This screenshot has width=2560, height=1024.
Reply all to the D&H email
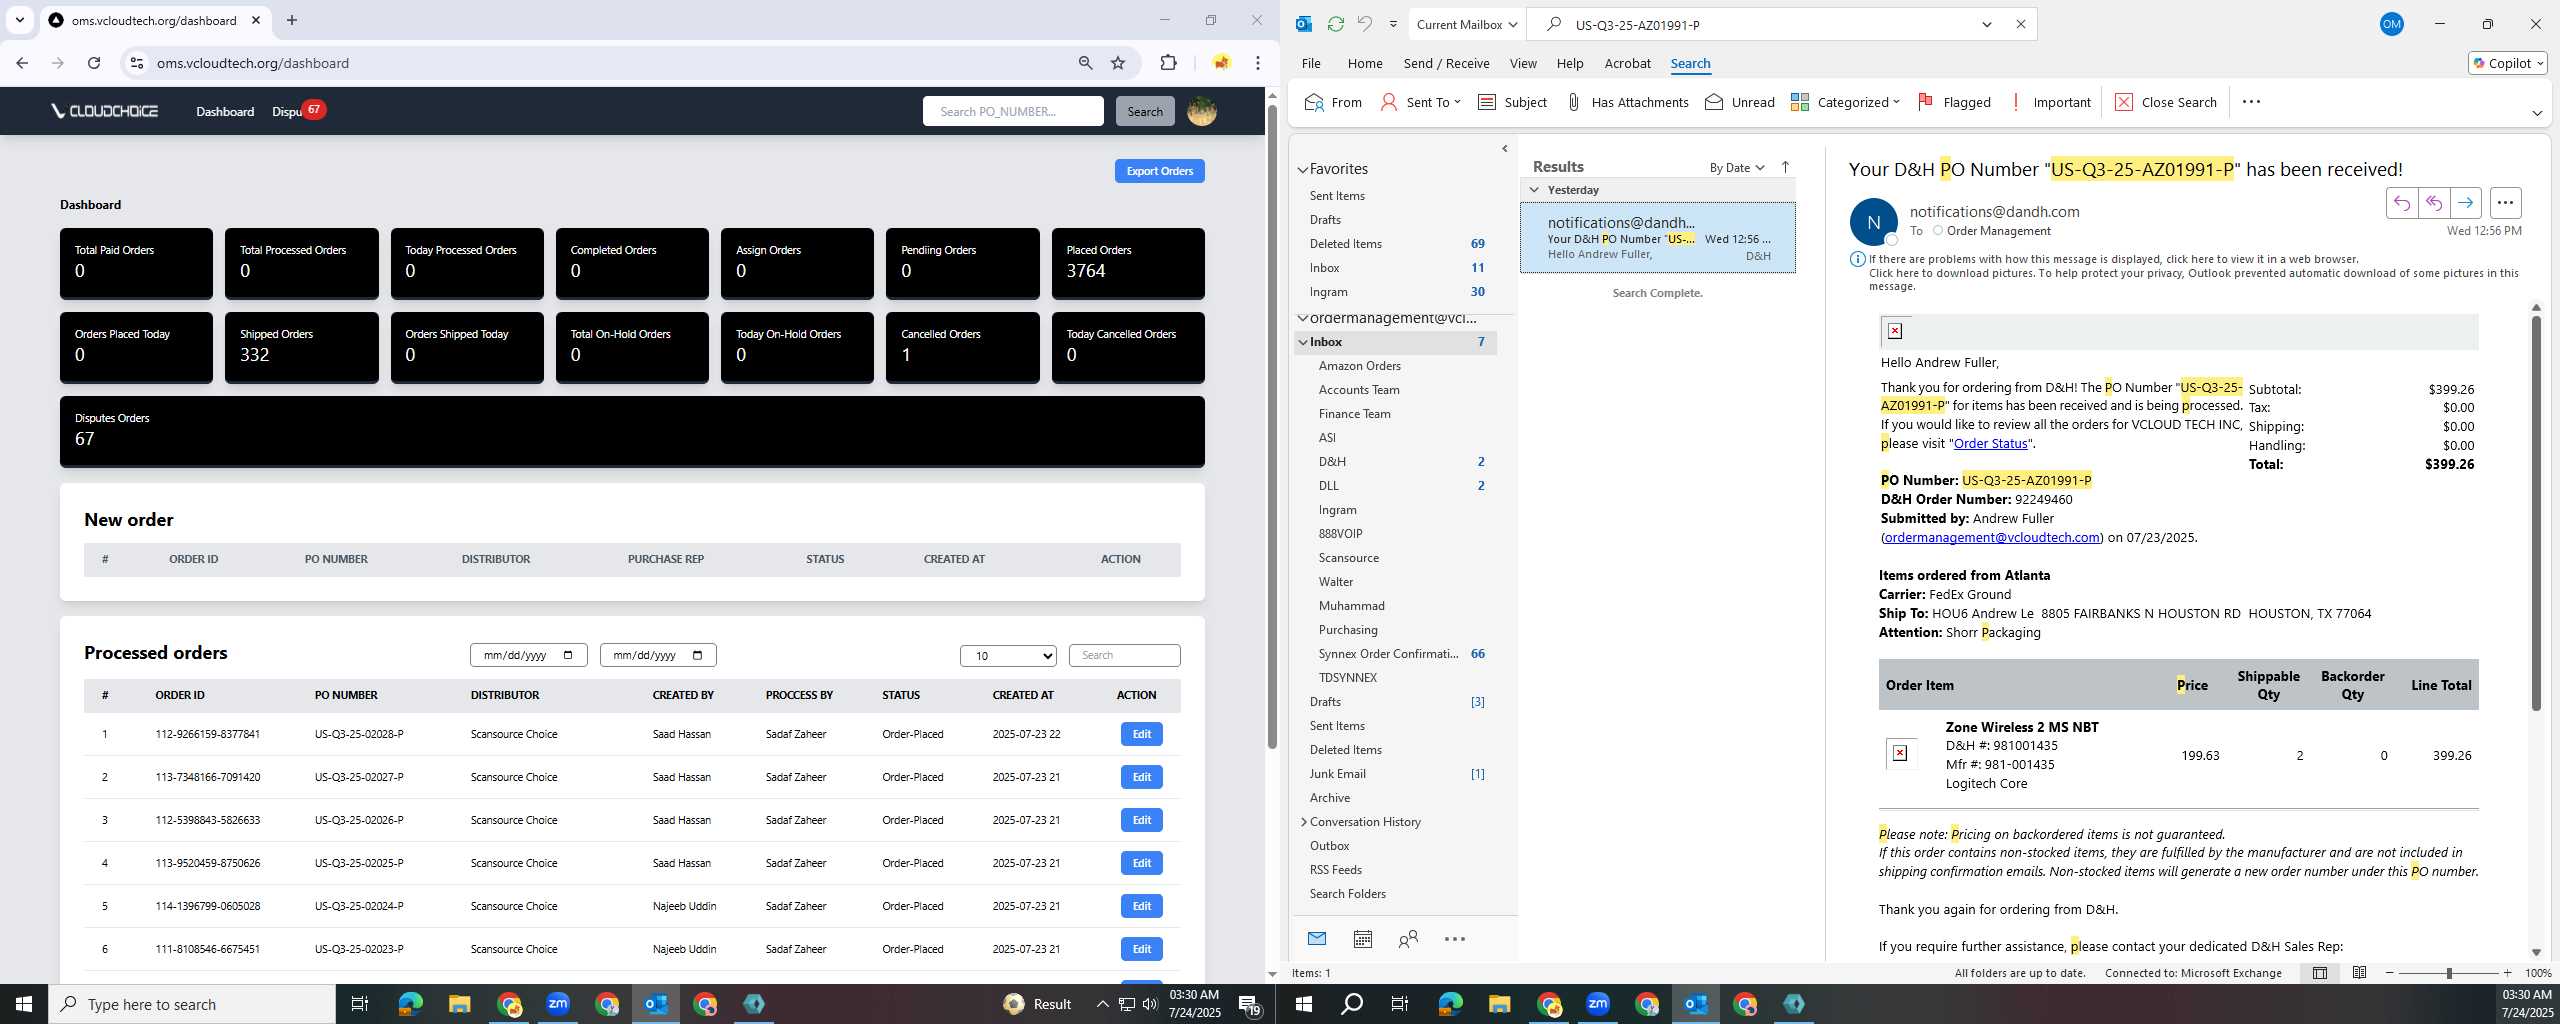pos(2433,203)
